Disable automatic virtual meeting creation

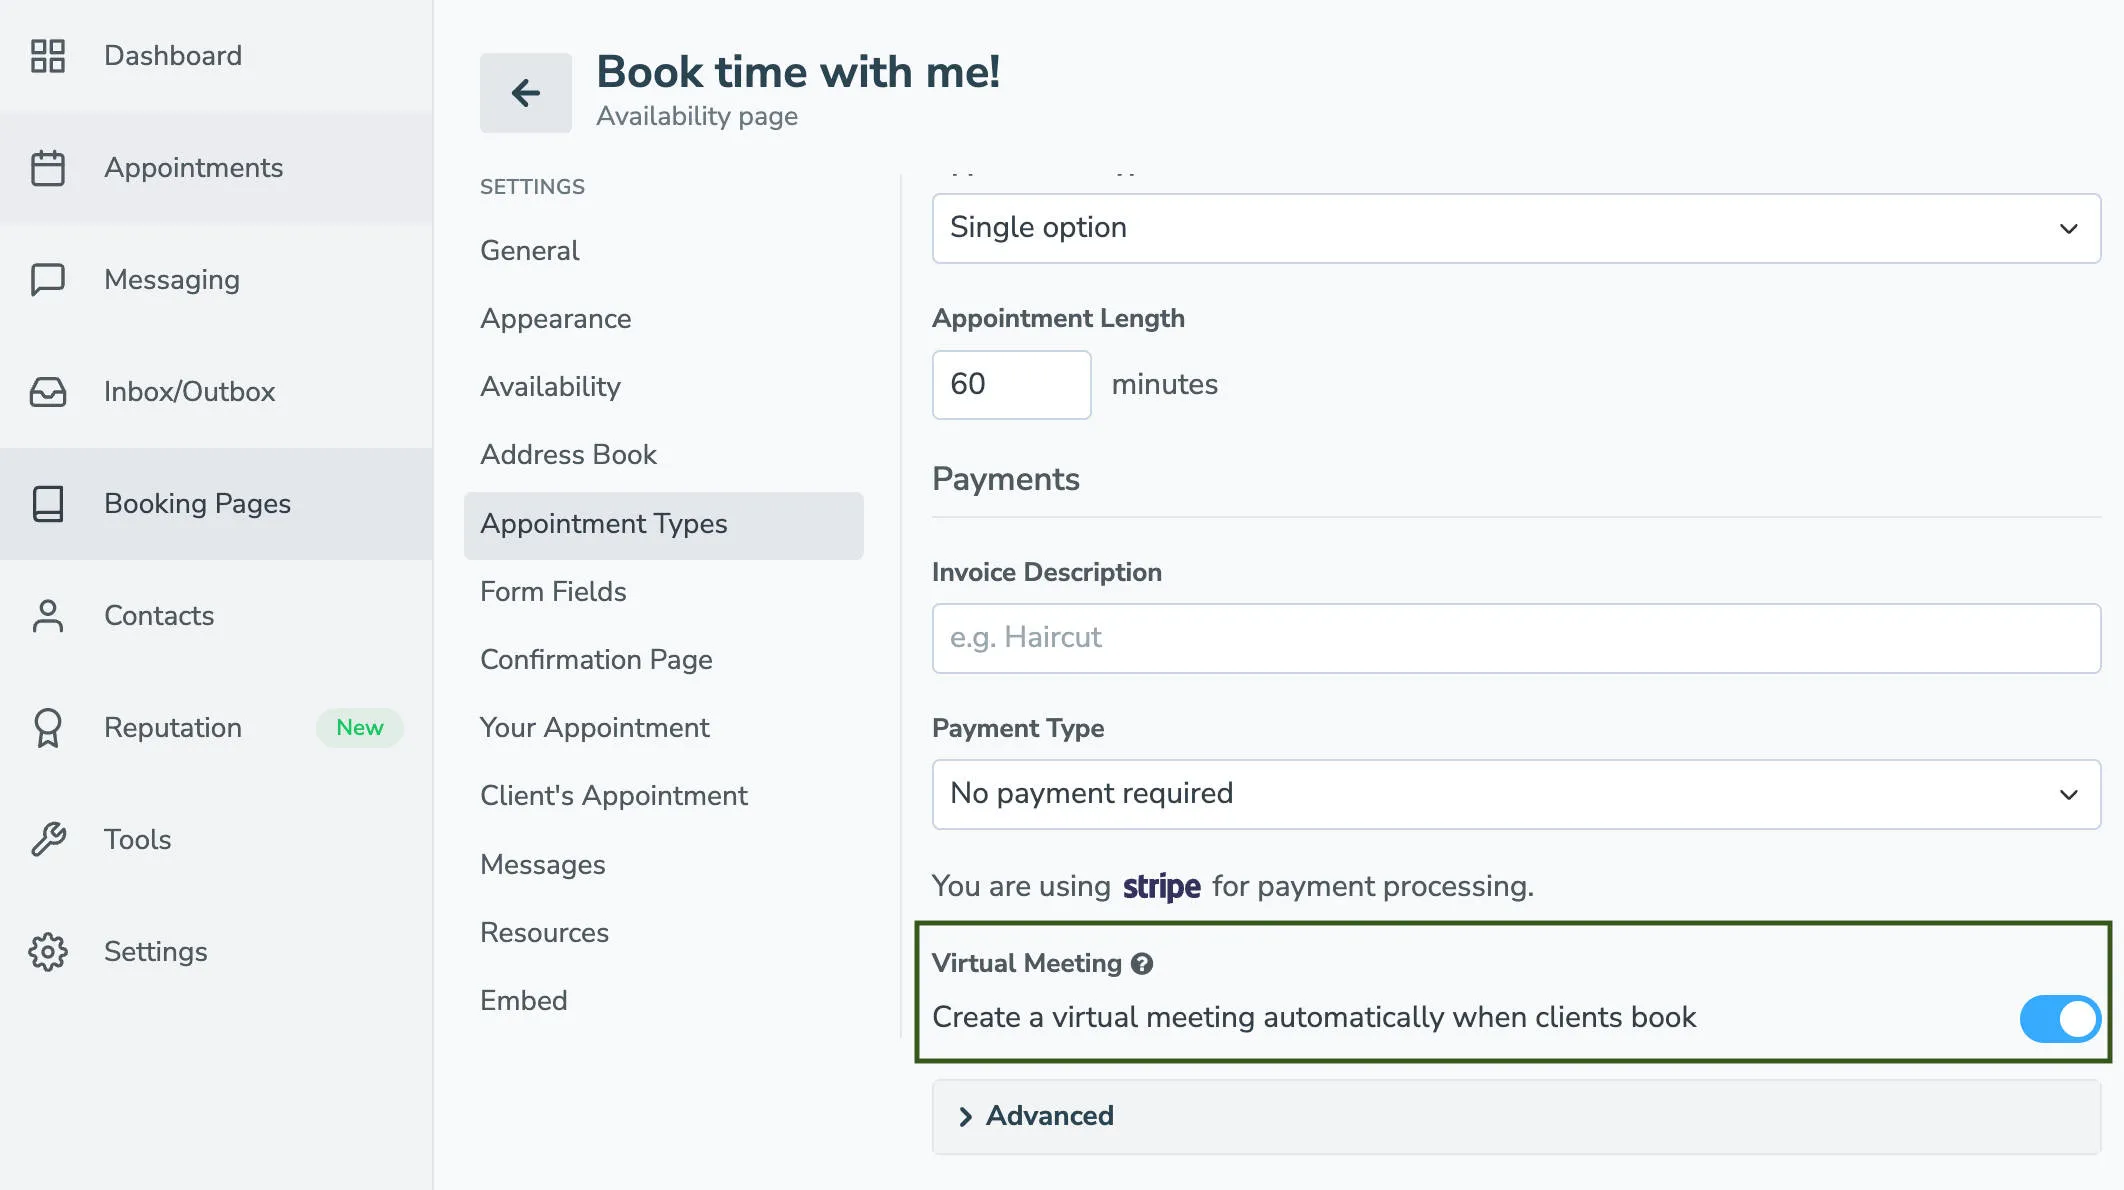coord(2059,1018)
